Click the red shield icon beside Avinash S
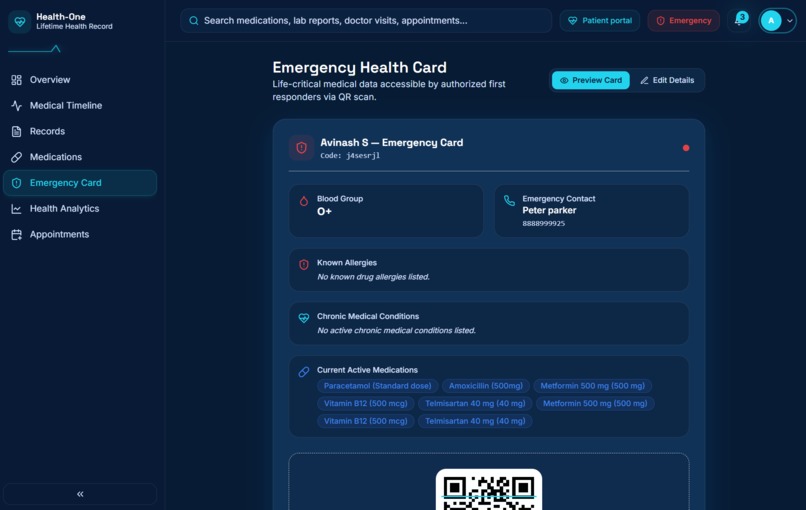The height and width of the screenshot is (510, 806). coord(302,148)
